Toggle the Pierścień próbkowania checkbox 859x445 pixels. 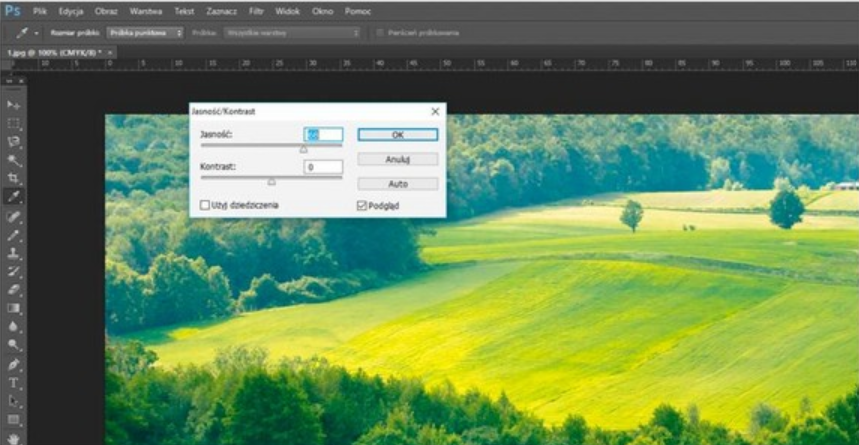tap(379, 33)
